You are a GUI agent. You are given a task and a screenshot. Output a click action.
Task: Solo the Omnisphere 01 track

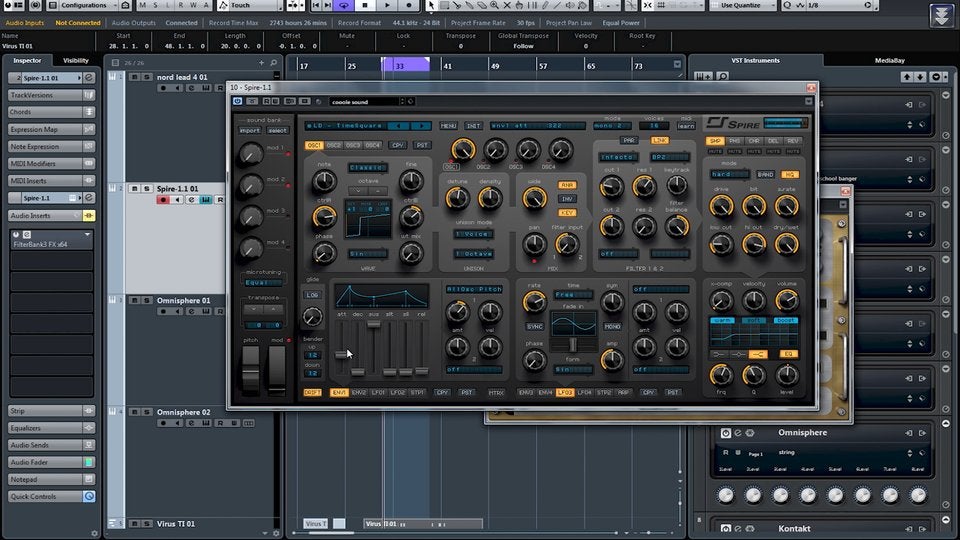tap(147, 301)
